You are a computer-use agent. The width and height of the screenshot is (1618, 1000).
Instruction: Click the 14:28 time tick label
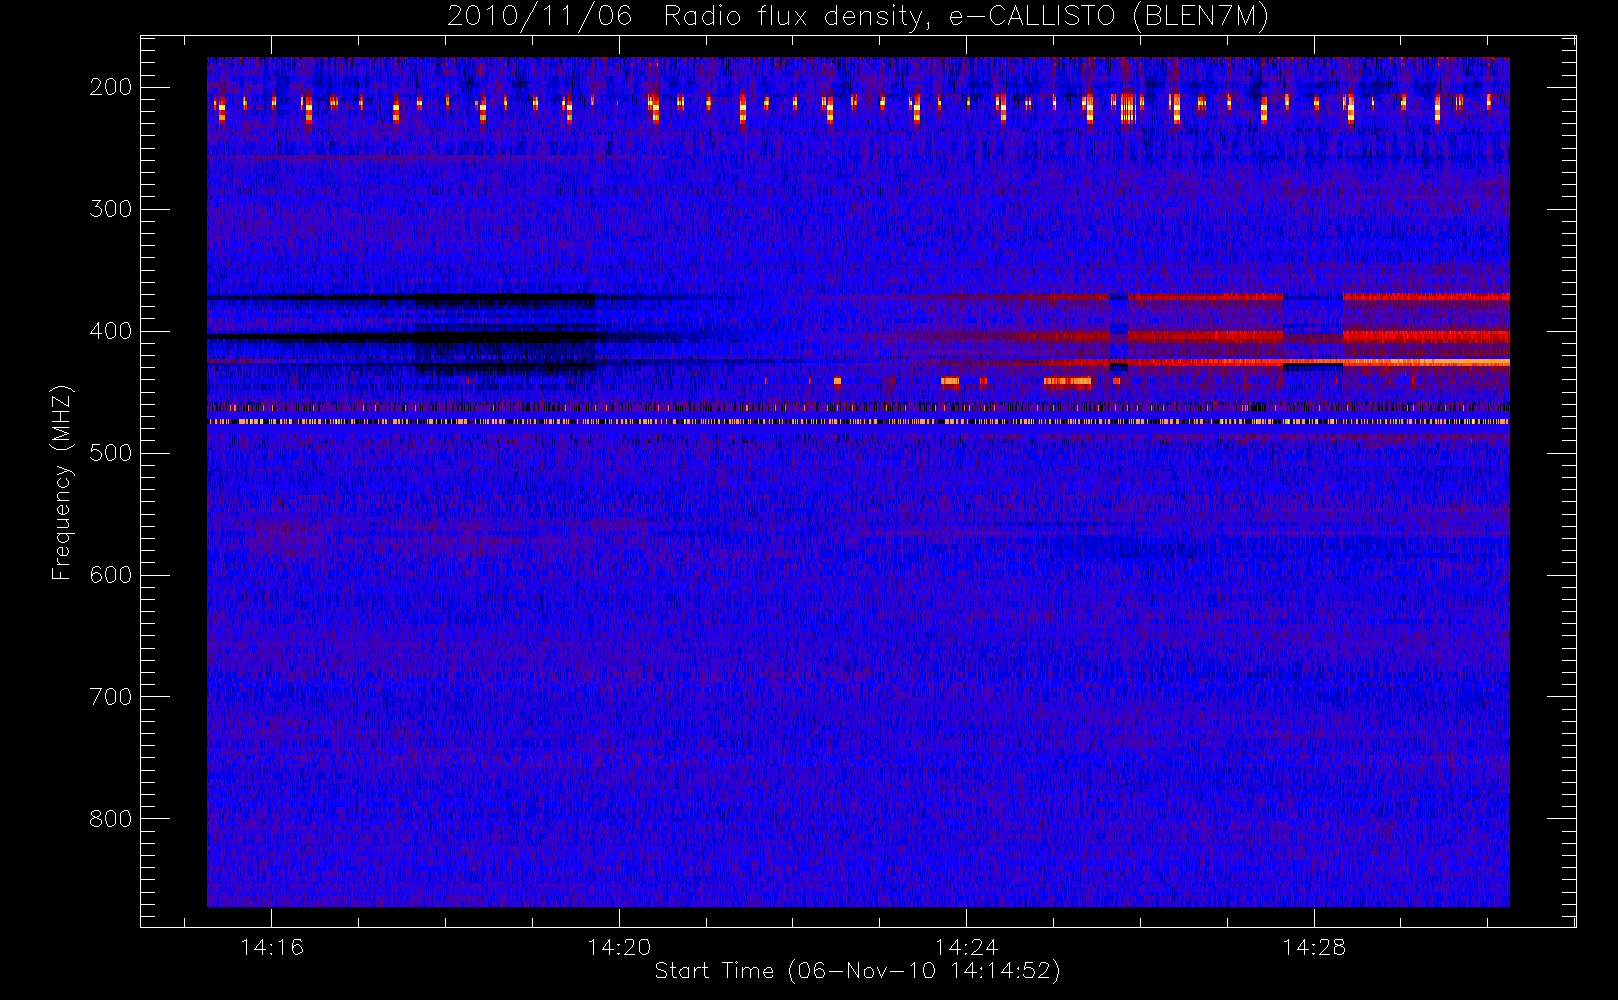click(x=1314, y=947)
